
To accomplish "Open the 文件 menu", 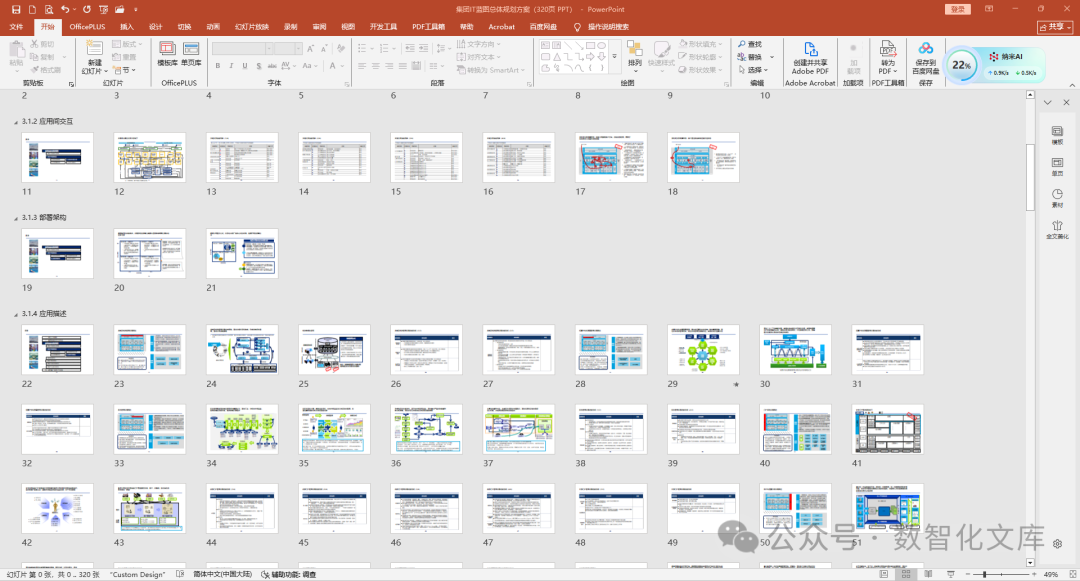I will click(17, 27).
